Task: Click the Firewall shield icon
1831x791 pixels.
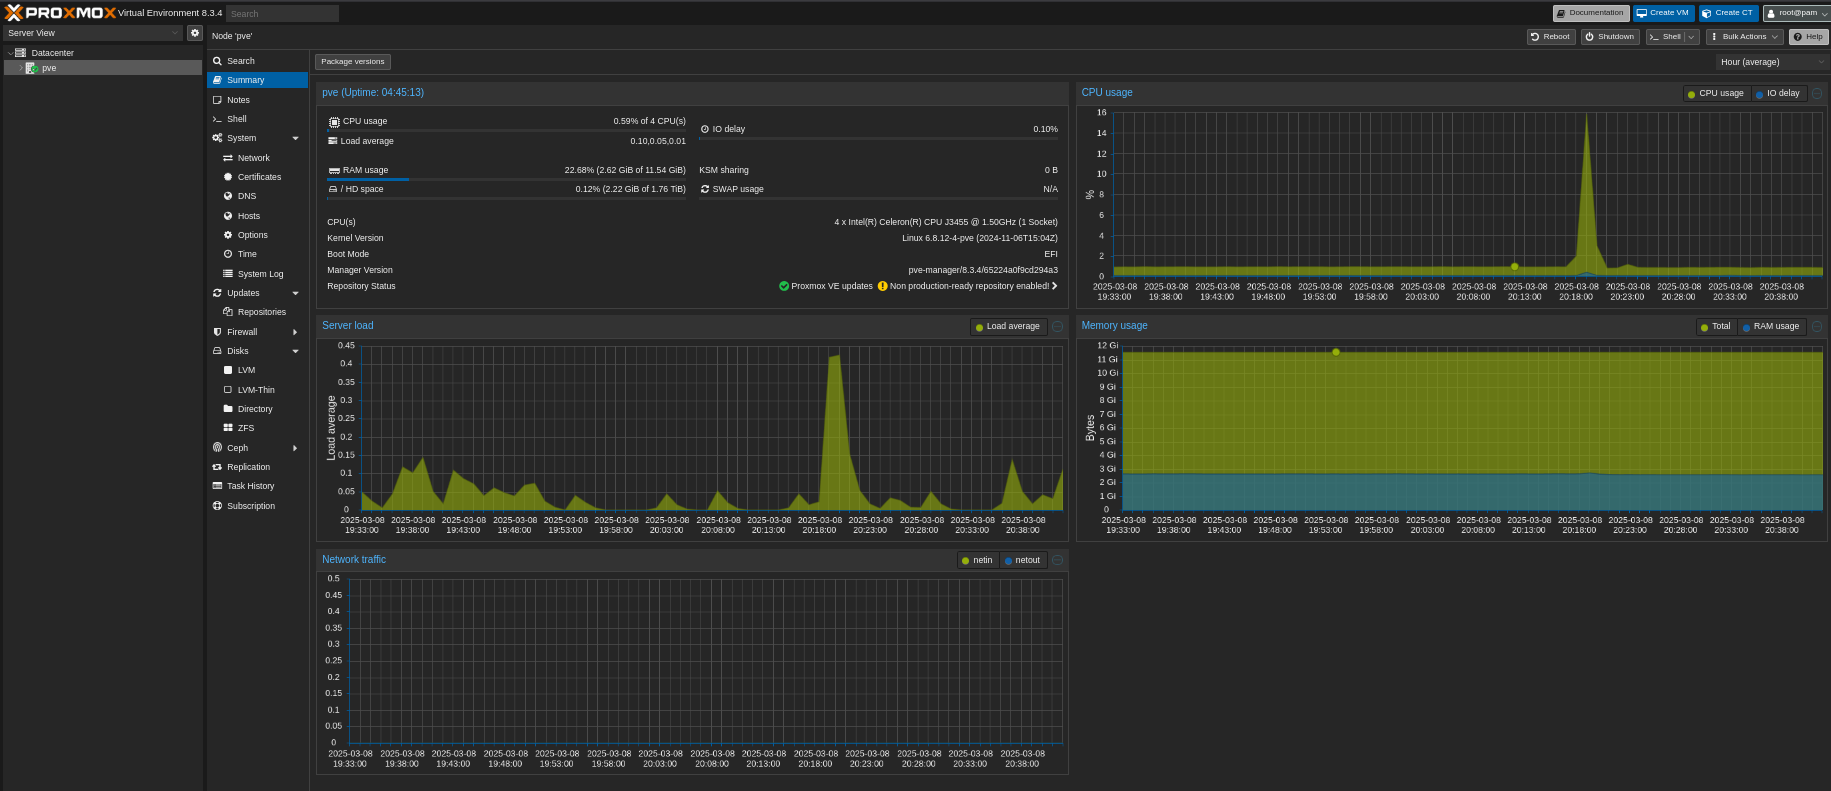Action: 217,332
